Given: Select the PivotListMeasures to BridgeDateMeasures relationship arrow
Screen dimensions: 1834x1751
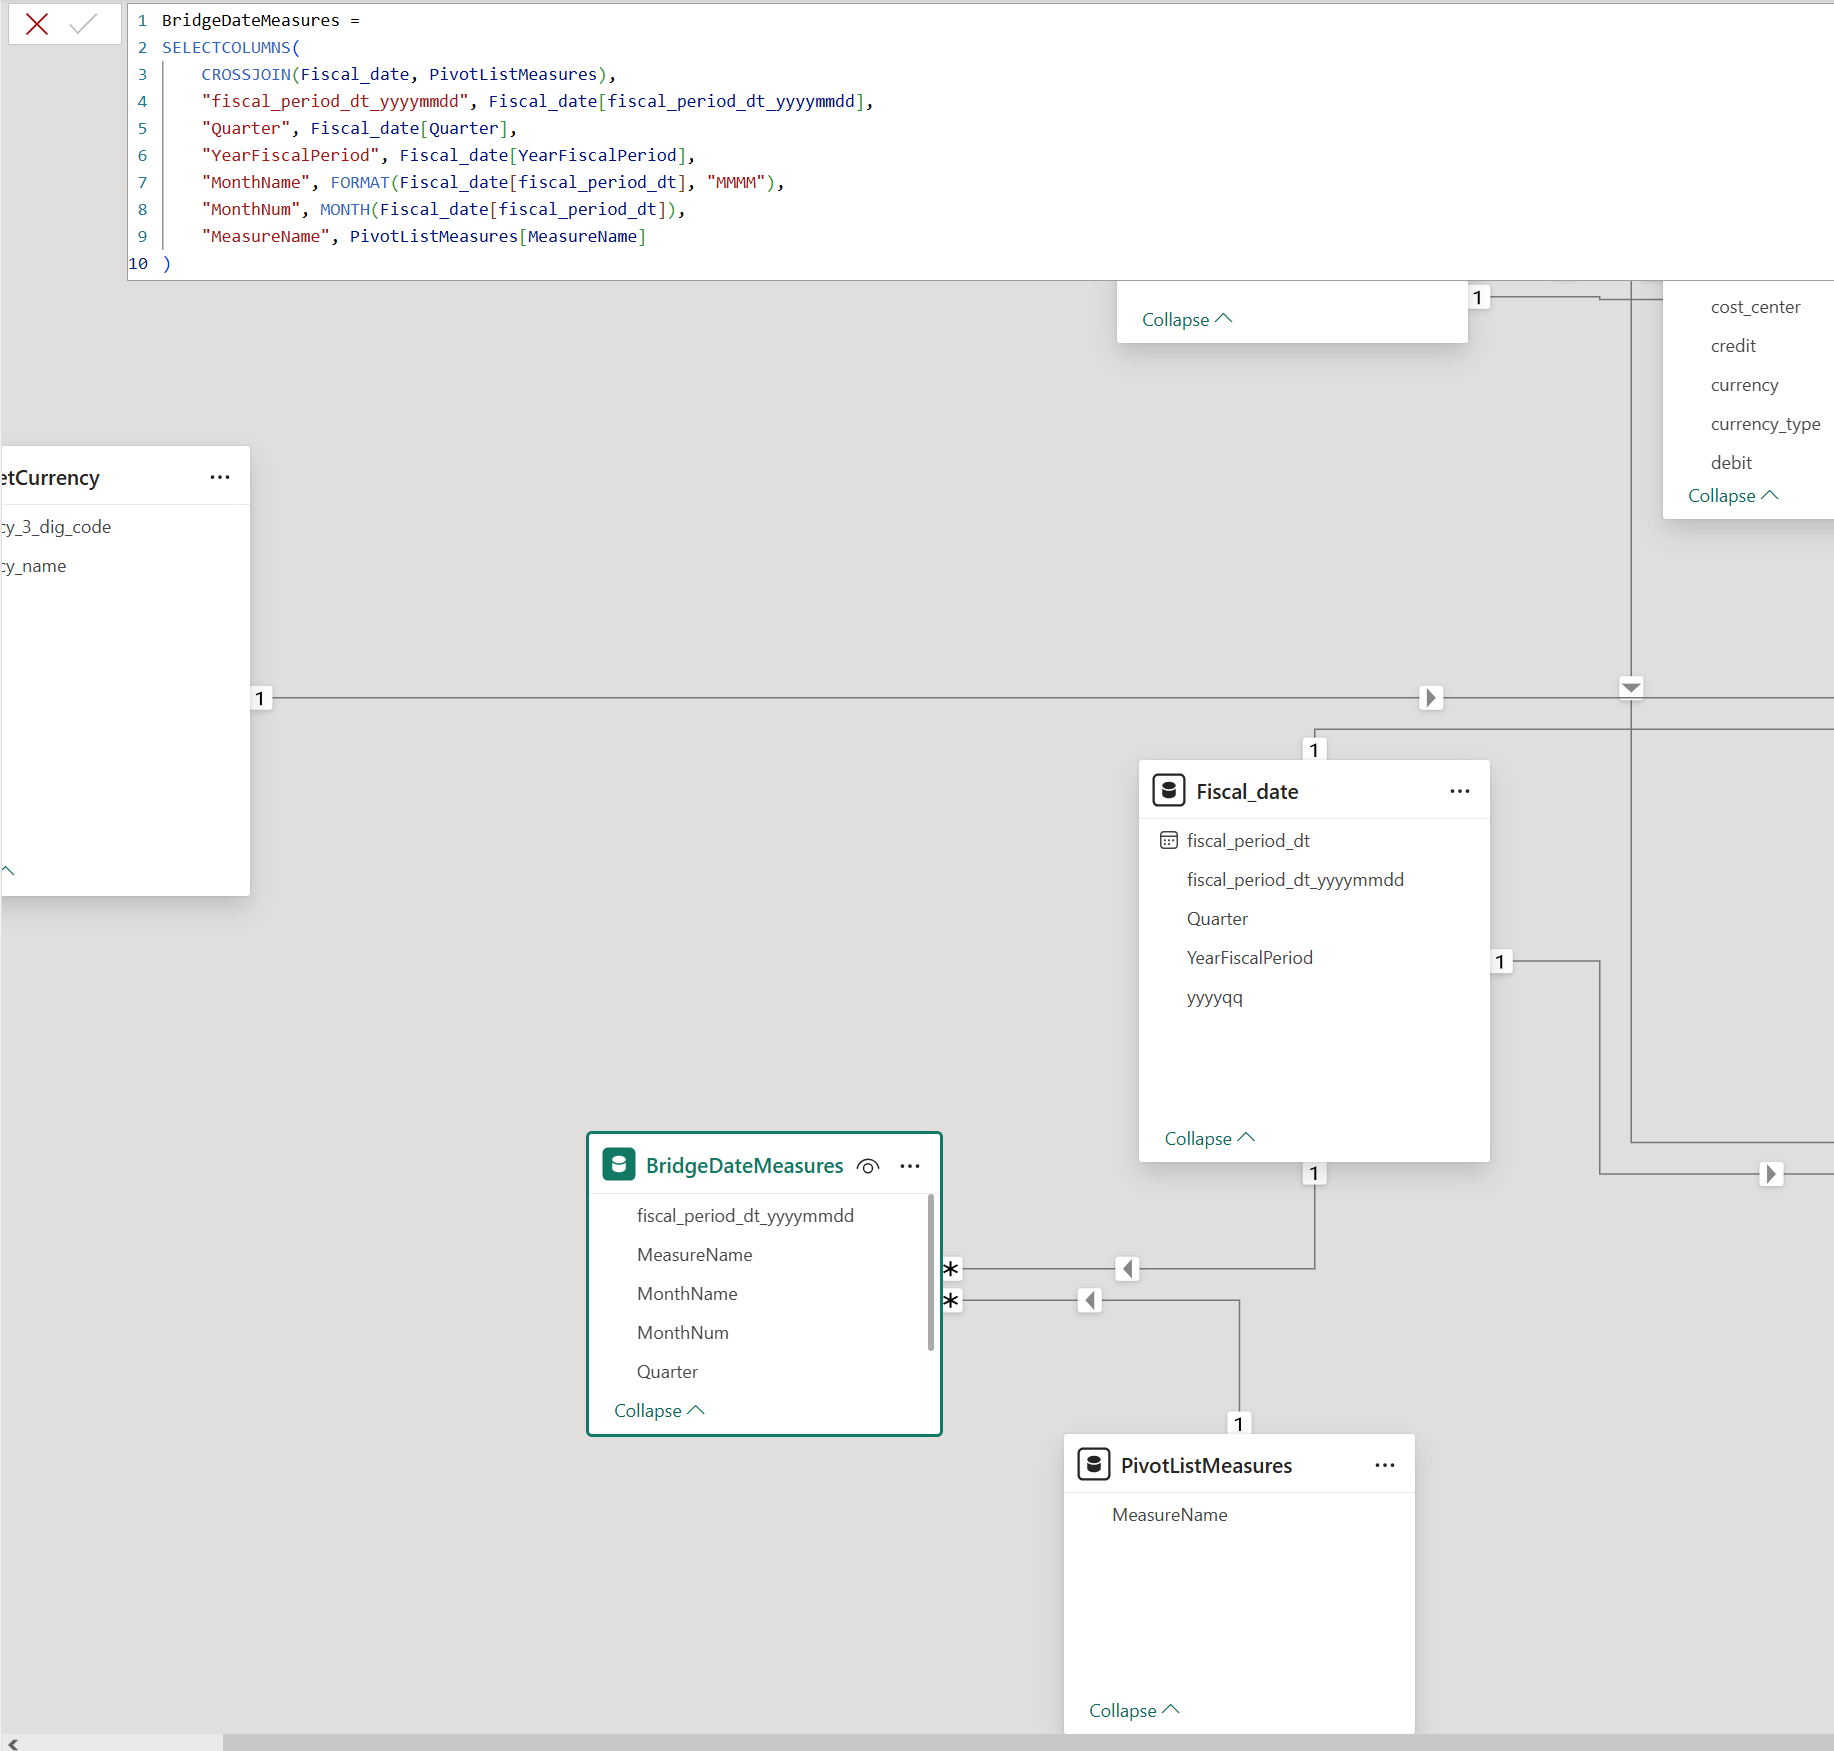Looking at the screenshot, I should coord(1090,1300).
